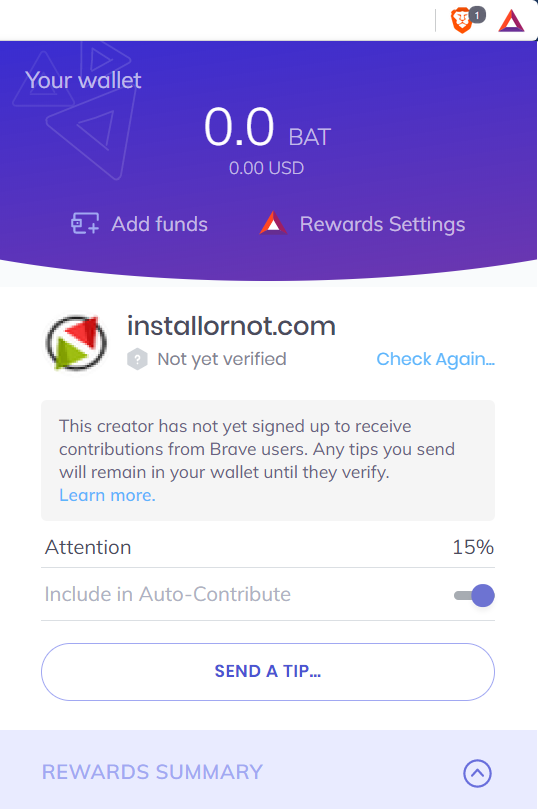The height and width of the screenshot is (809, 538).
Task: Open Rewards Settings from wallet panel
Action: coord(382,224)
